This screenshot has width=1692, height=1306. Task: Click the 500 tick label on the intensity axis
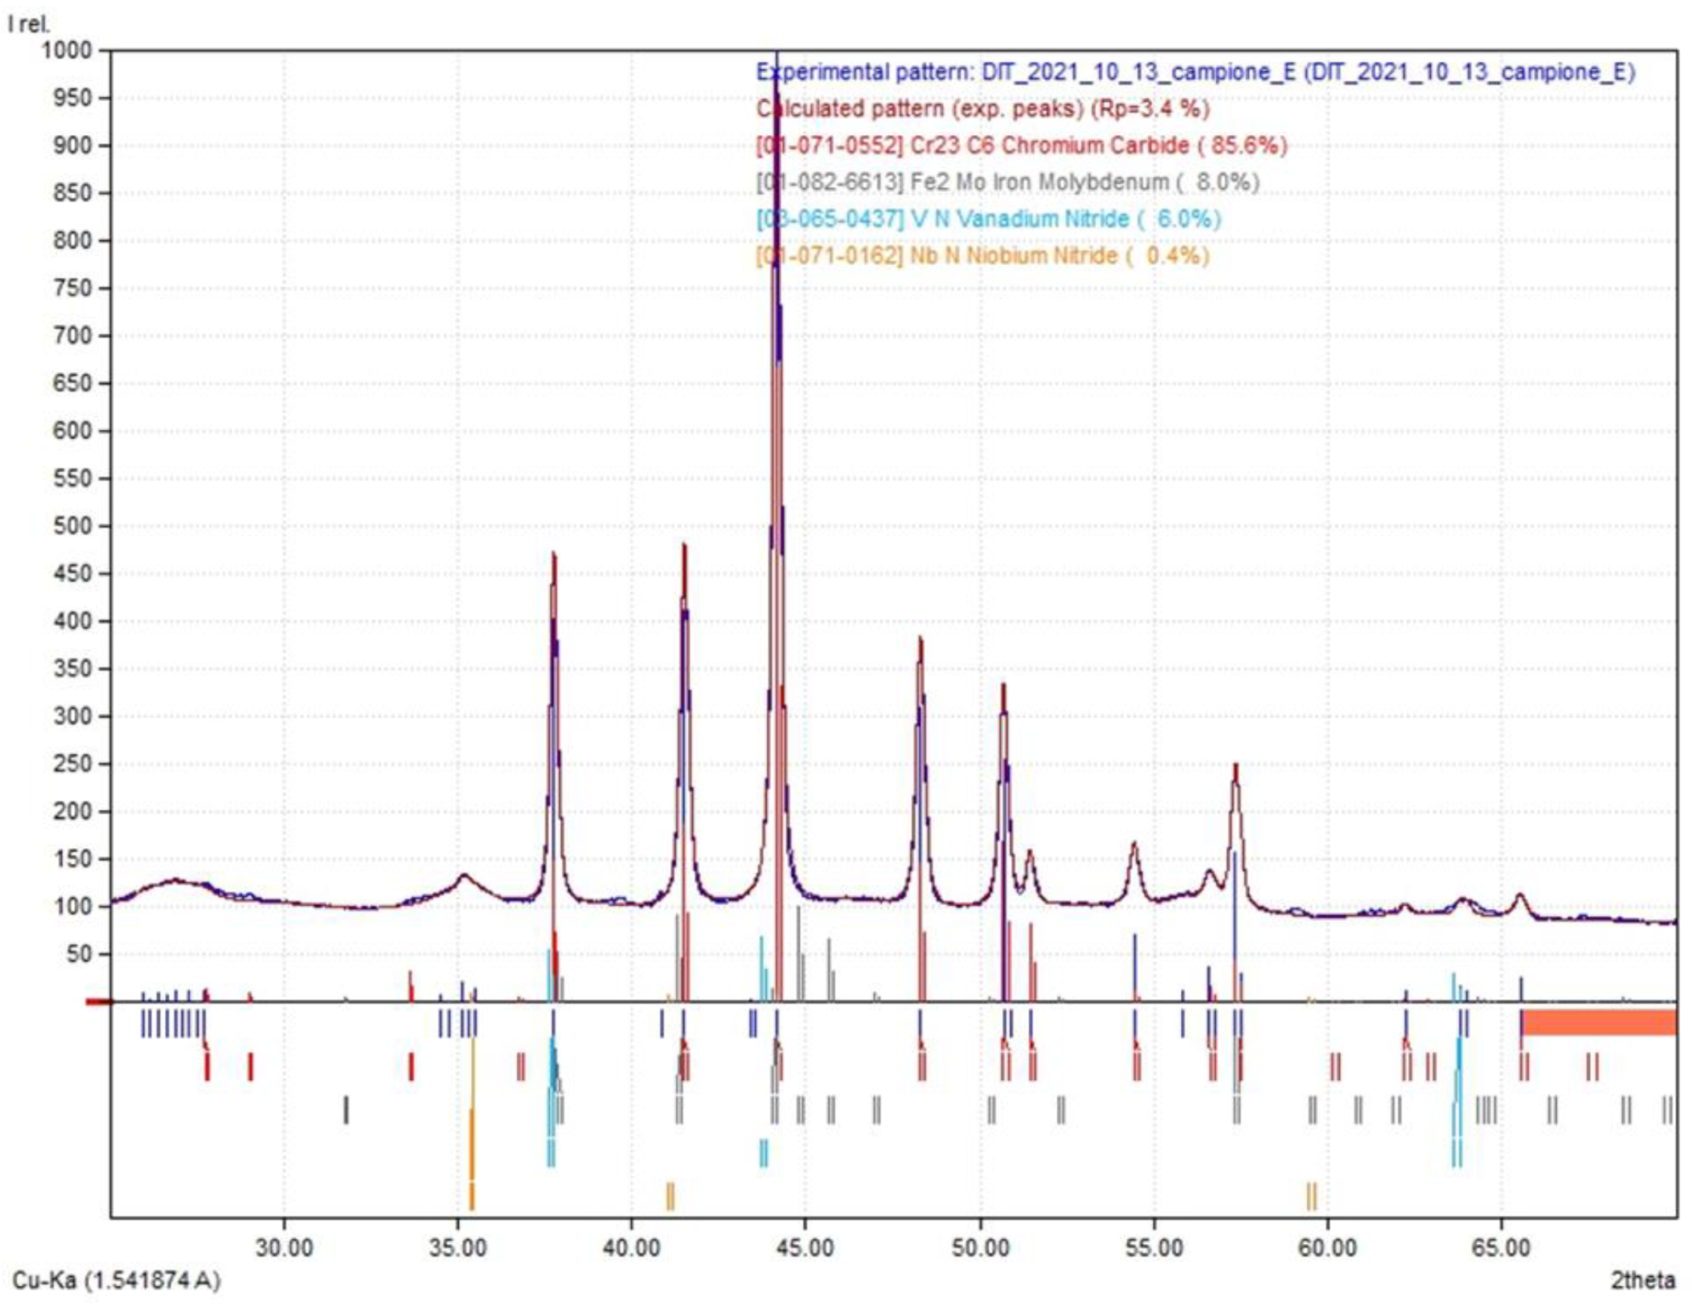tap(72, 526)
